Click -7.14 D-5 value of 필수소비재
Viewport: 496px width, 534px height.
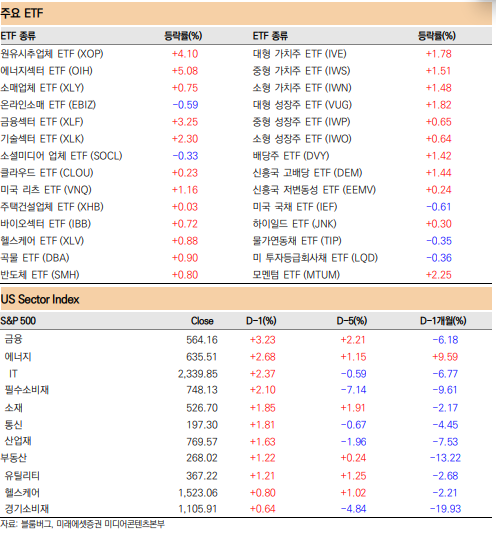354,390
